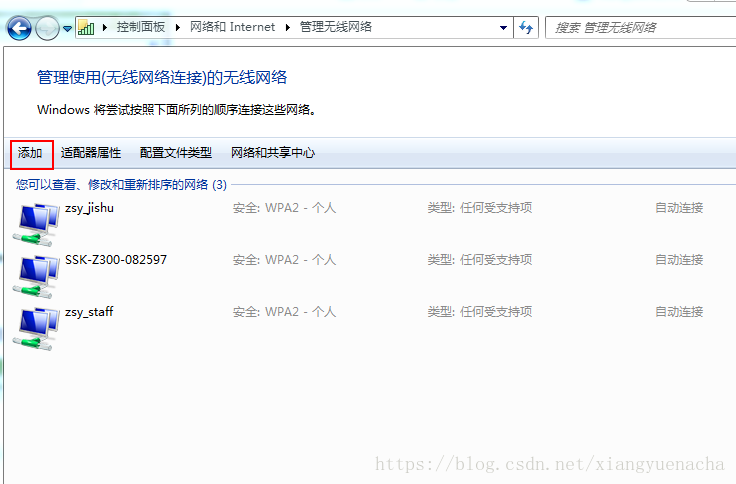Image resolution: width=736 pixels, height=484 pixels.
Task: Collapse the 您可以查看、修改和重新排序的网络 group
Action: 121,184
